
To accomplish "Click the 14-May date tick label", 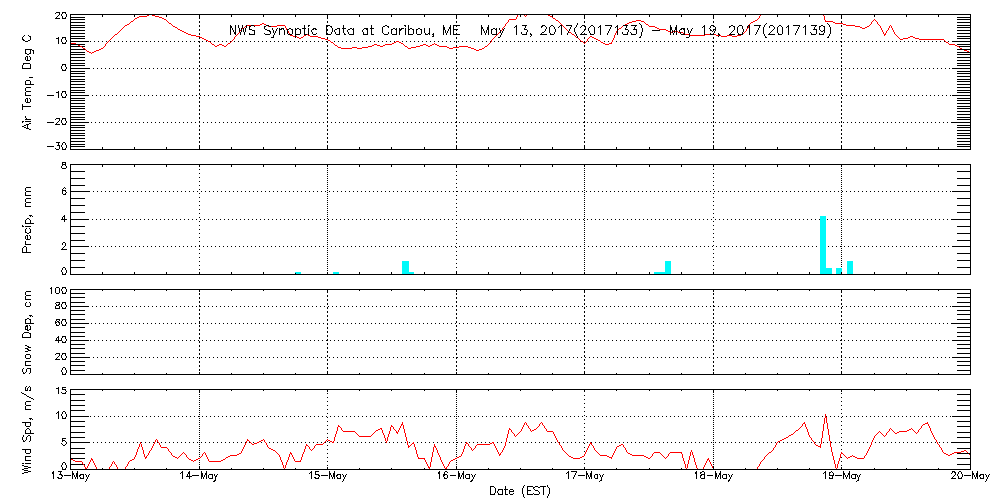I will [200, 477].
